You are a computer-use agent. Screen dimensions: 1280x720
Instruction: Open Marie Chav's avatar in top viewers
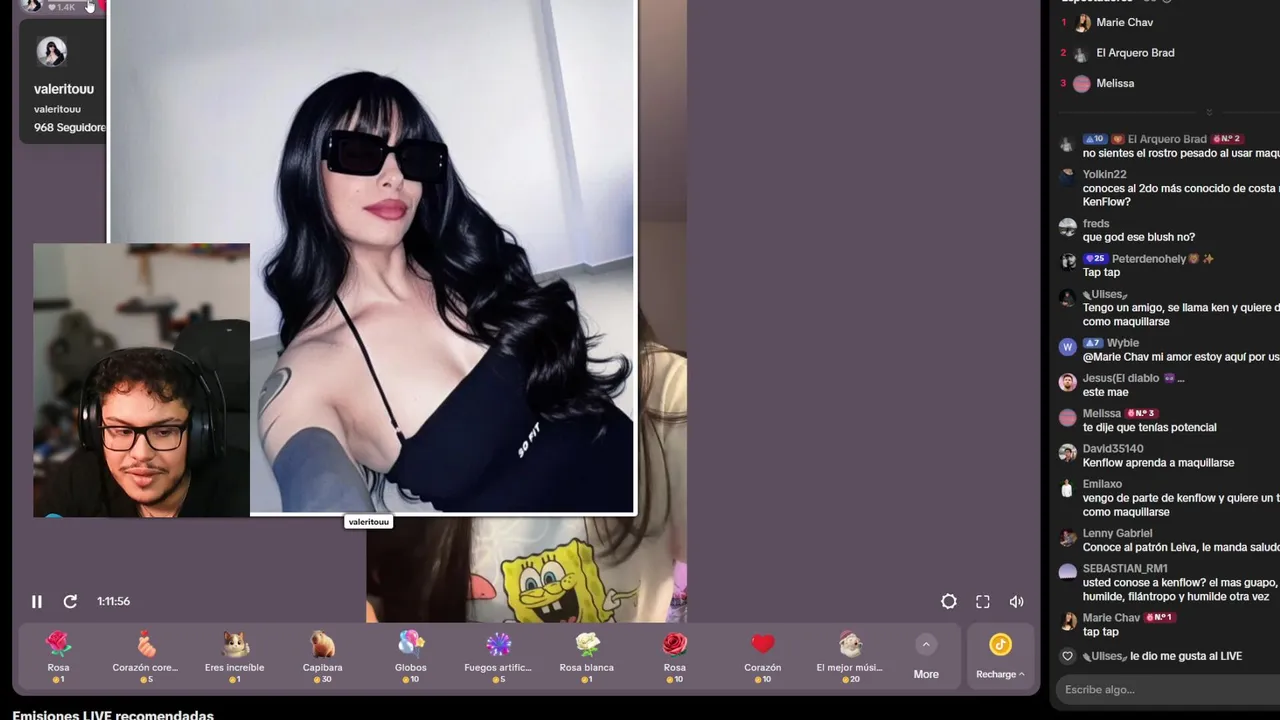pos(1082,23)
